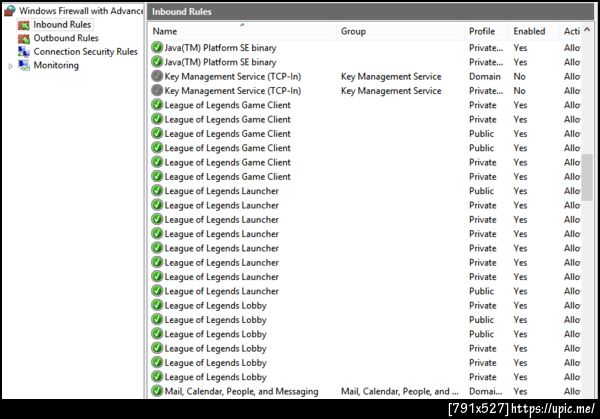The image size is (600, 419).
Task: Select the first League of Legends Game Client rule
Action: pyautogui.click(x=228, y=105)
